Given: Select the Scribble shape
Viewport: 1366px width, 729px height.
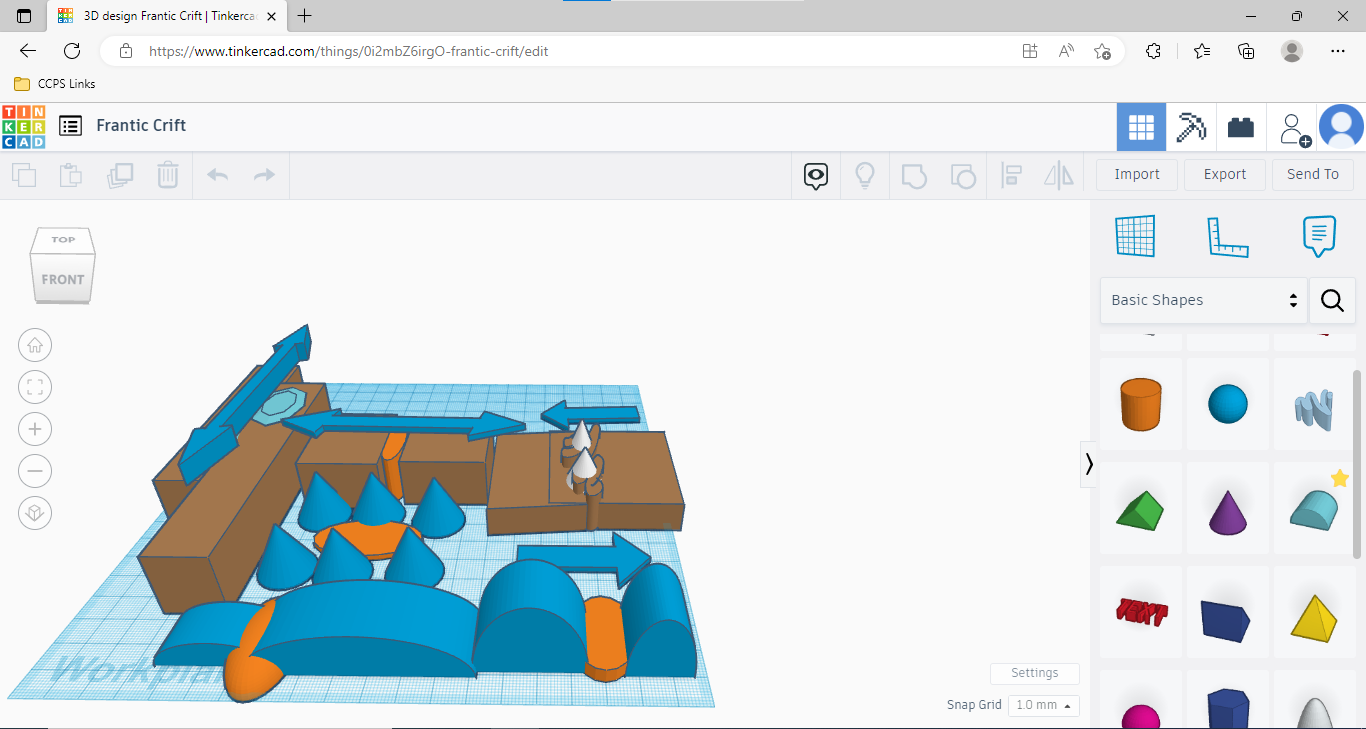Looking at the screenshot, I should [1315, 404].
